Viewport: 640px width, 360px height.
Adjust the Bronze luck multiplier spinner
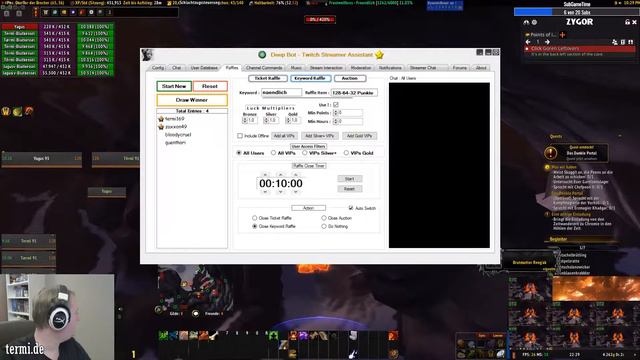point(245,120)
